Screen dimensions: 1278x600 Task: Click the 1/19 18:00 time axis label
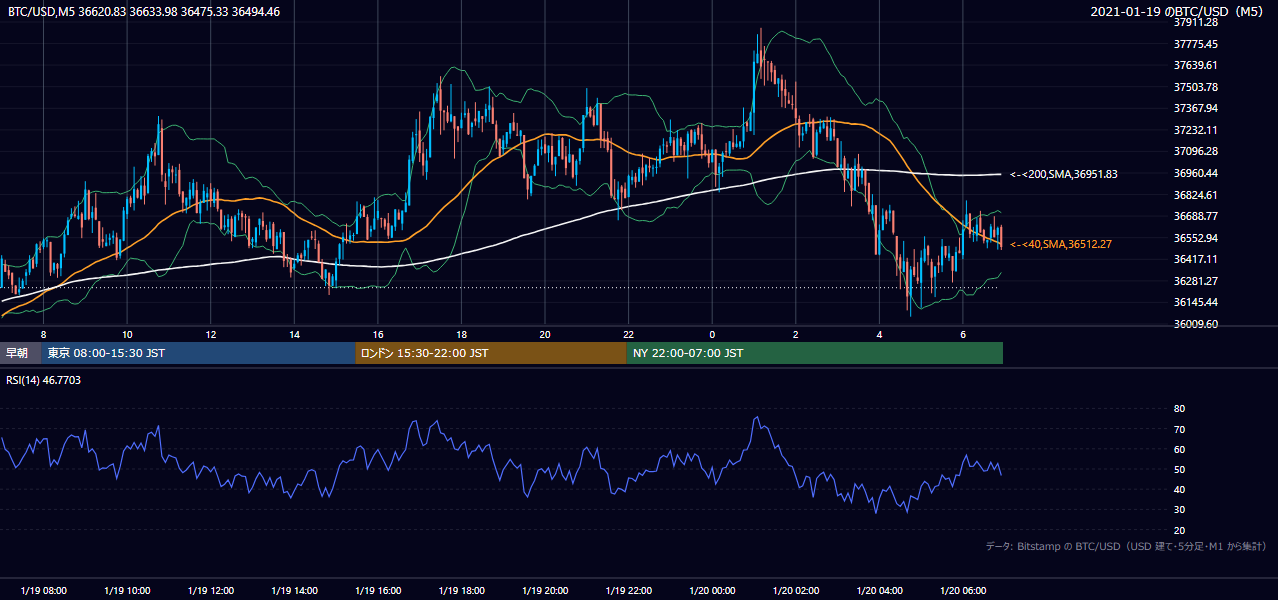461,591
